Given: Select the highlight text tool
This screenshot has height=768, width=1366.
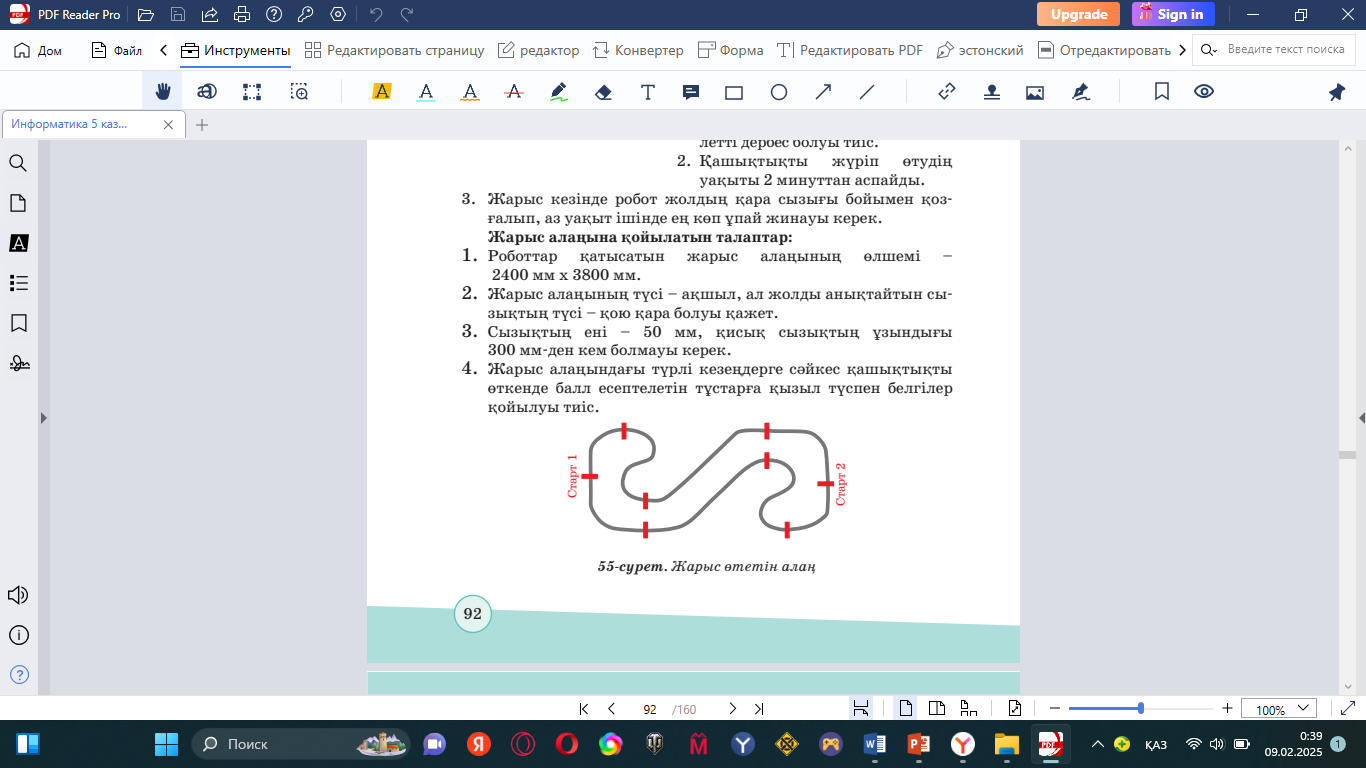Looking at the screenshot, I should 381,92.
